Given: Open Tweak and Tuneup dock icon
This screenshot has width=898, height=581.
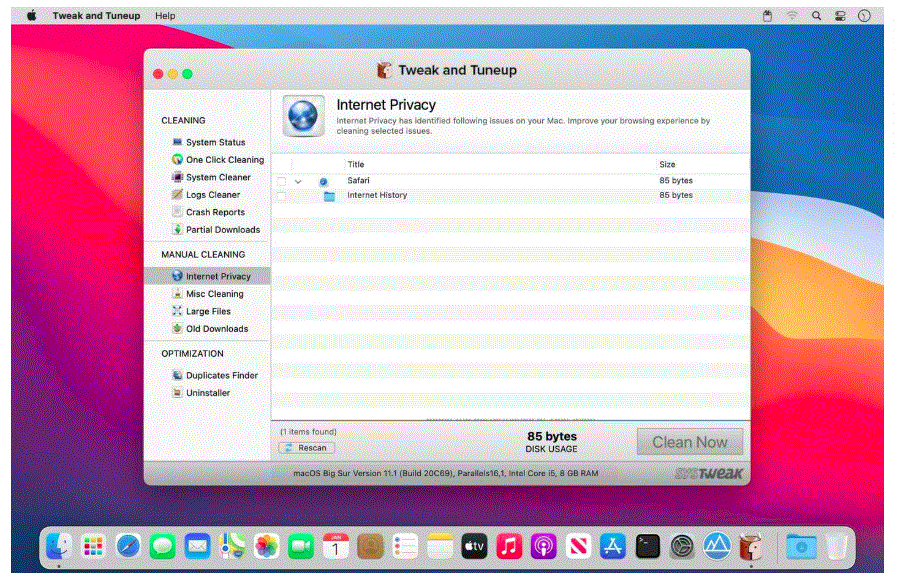Looking at the screenshot, I should tap(751, 546).
